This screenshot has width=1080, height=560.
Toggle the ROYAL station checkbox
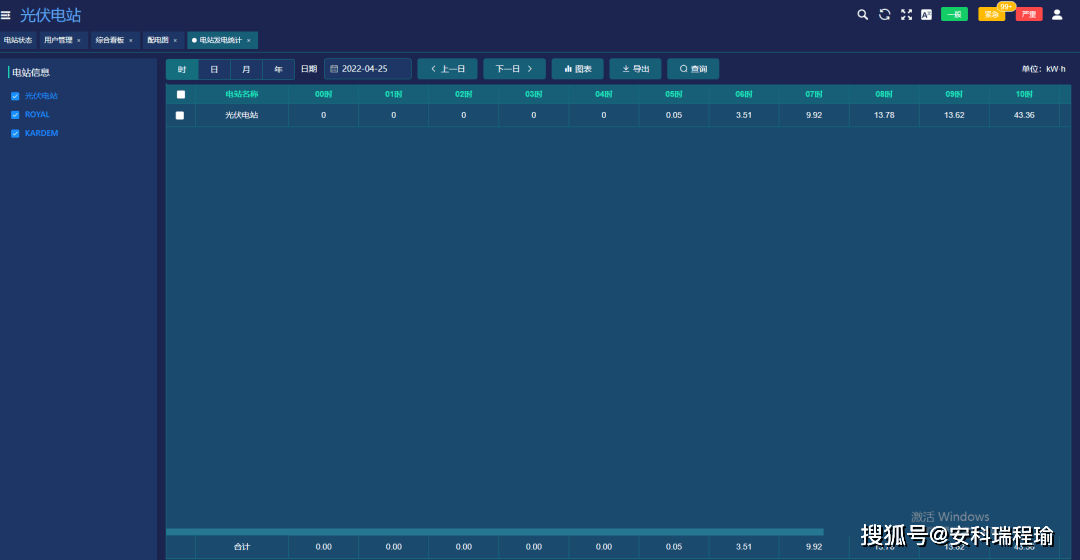(x=15, y=114)
